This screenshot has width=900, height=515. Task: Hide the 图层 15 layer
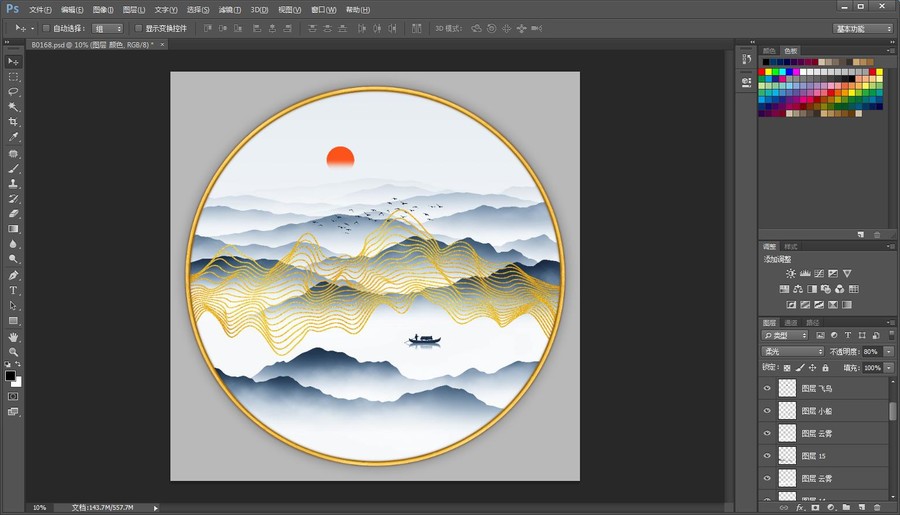[767, 455]
